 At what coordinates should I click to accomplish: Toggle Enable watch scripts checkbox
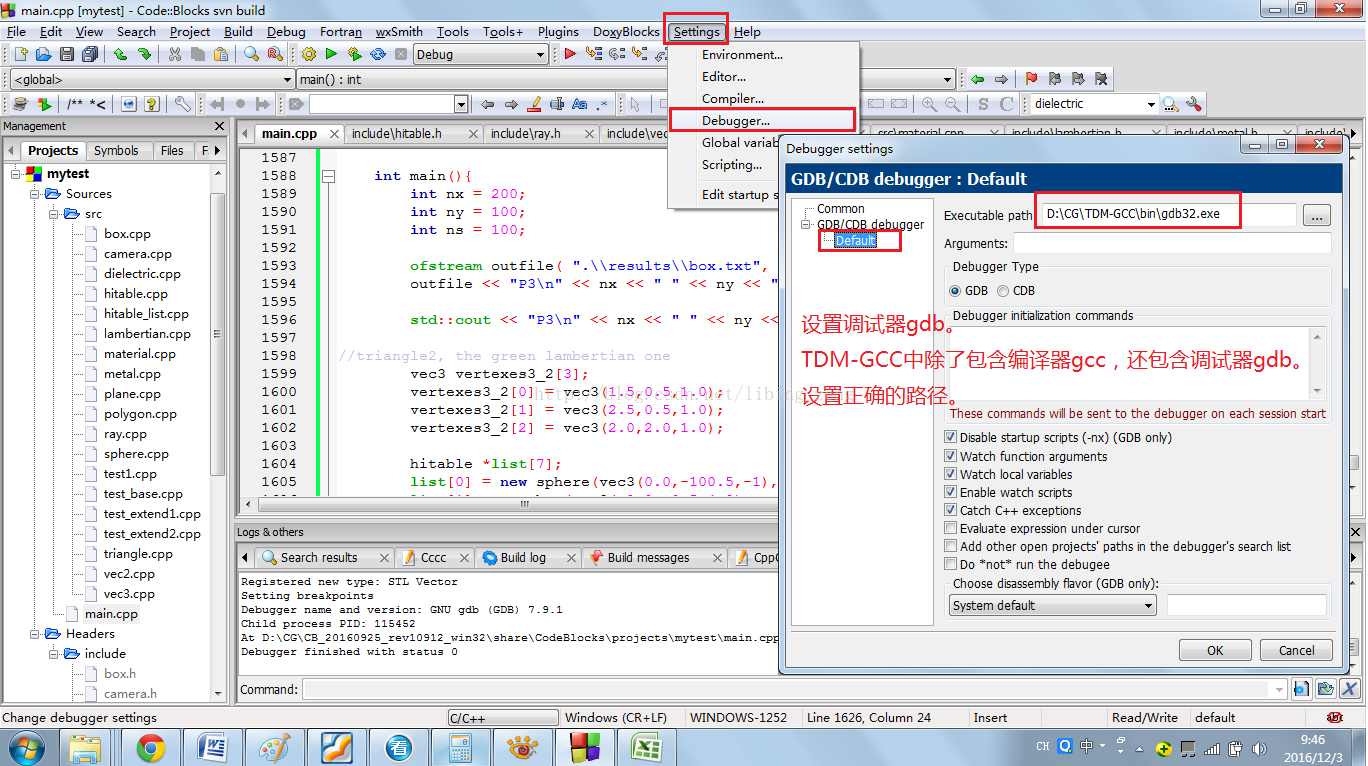pyautogui.click(x=951, y=492)
